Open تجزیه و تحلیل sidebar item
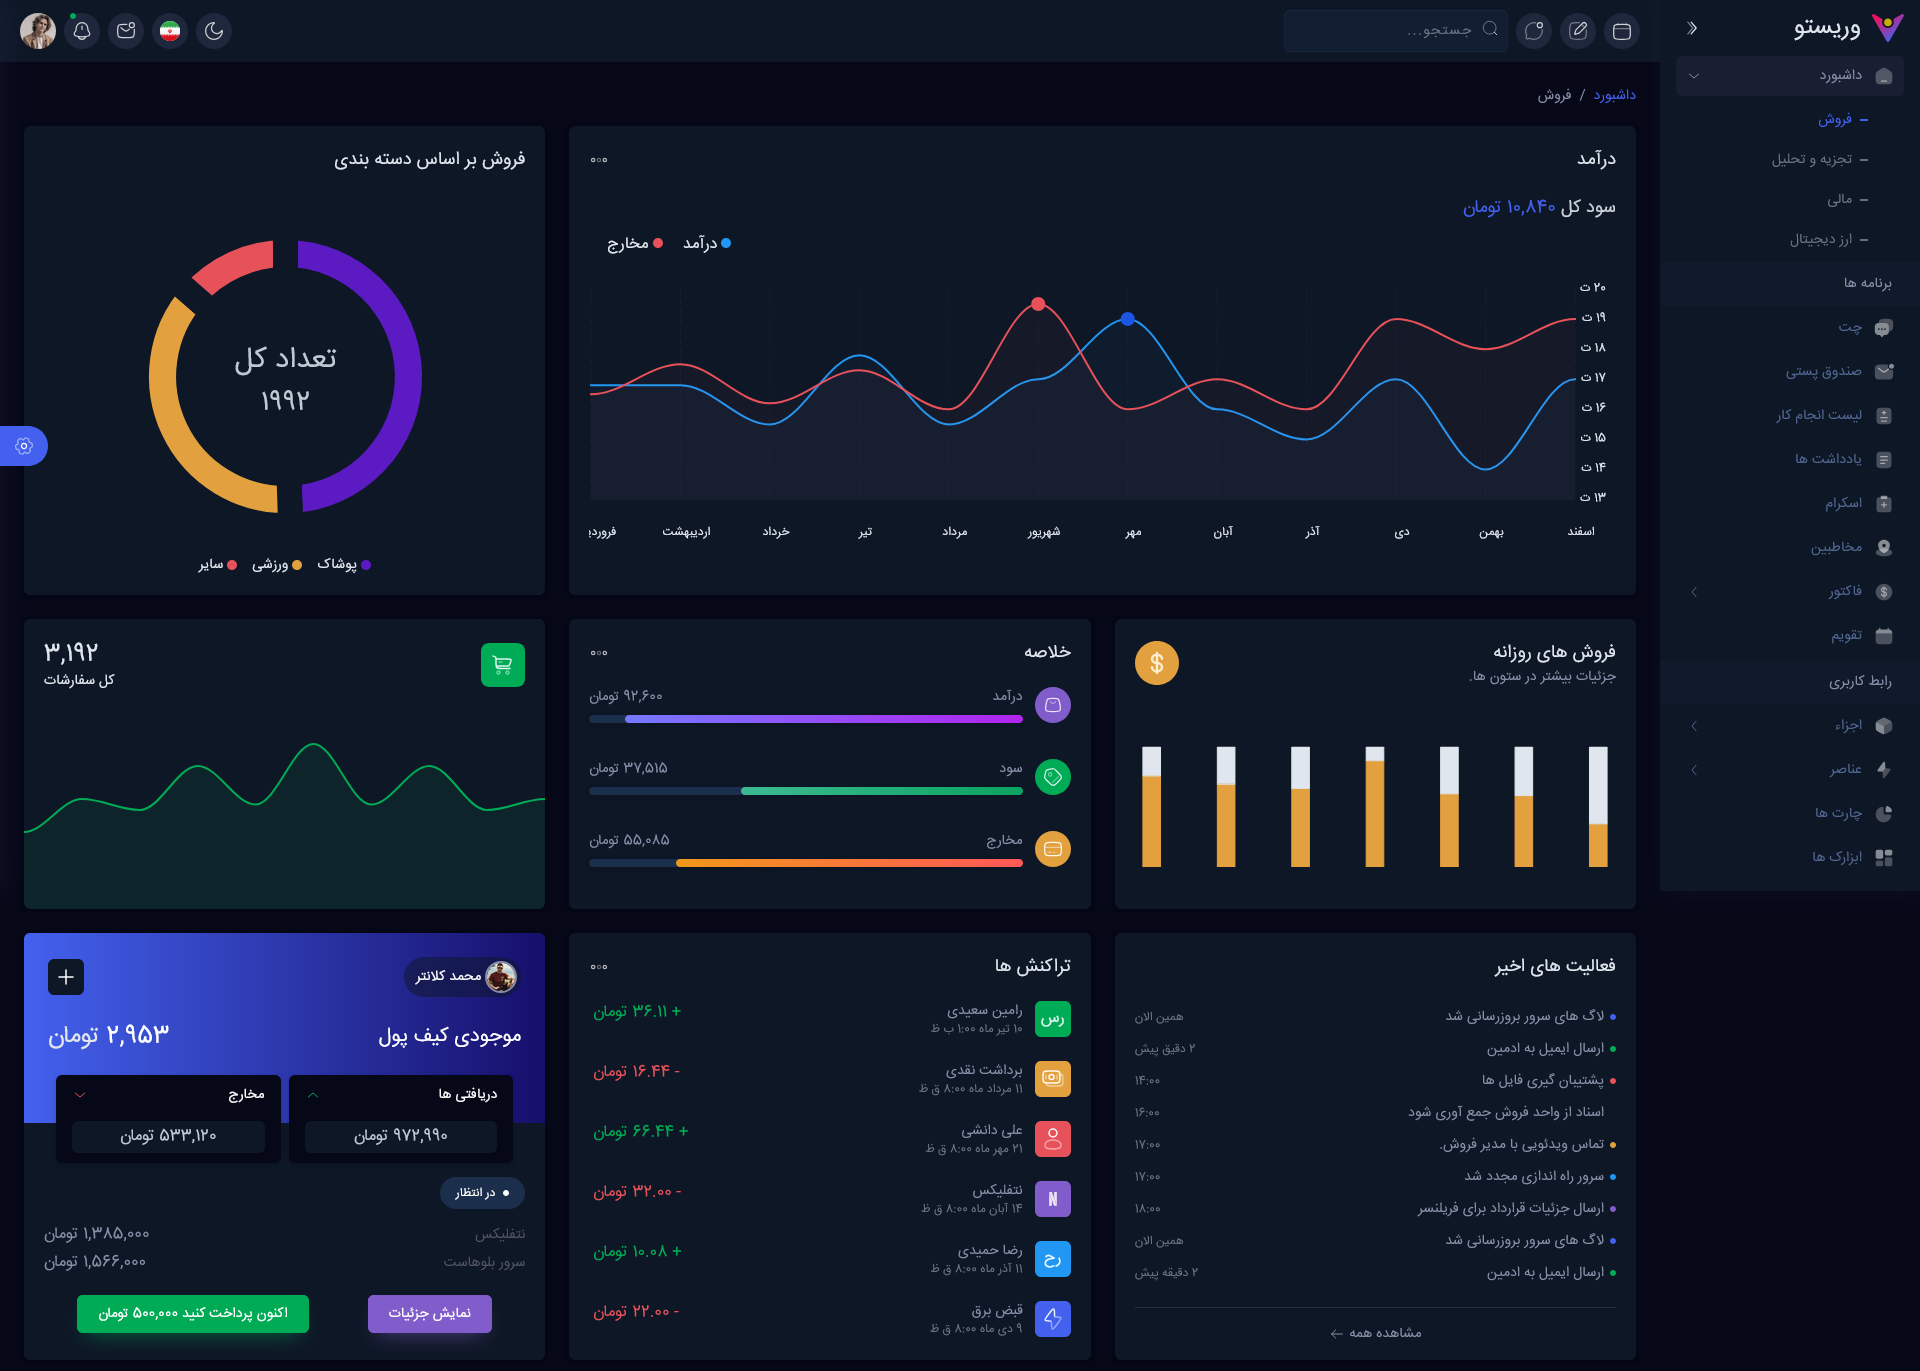The image size is (1920, 1371). pos(1811,159)
